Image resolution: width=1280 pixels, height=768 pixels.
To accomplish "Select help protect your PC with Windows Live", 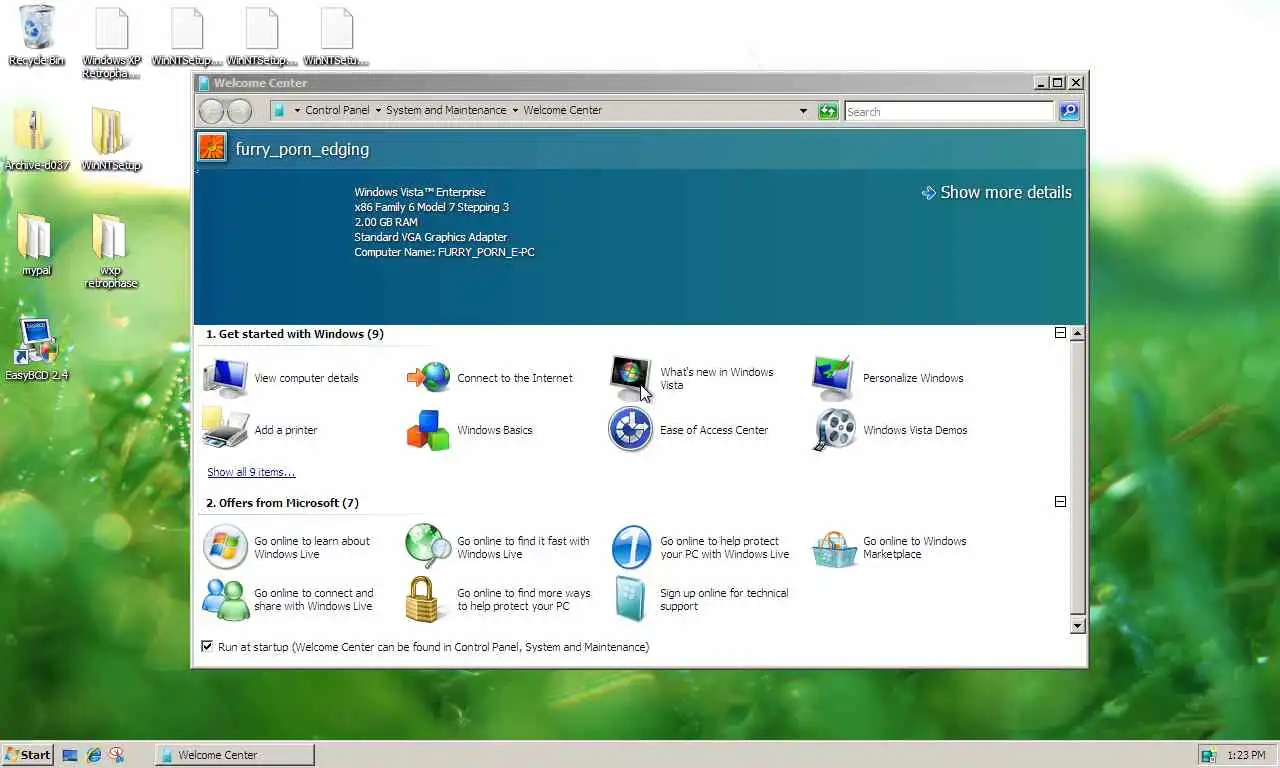I will tap(699, 548).
